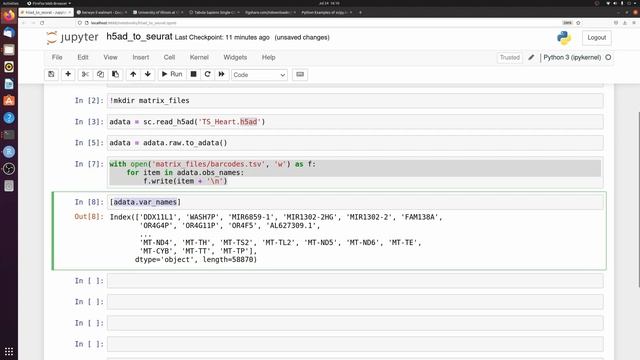
Task: Open the View menu
Action: point(110,58)
